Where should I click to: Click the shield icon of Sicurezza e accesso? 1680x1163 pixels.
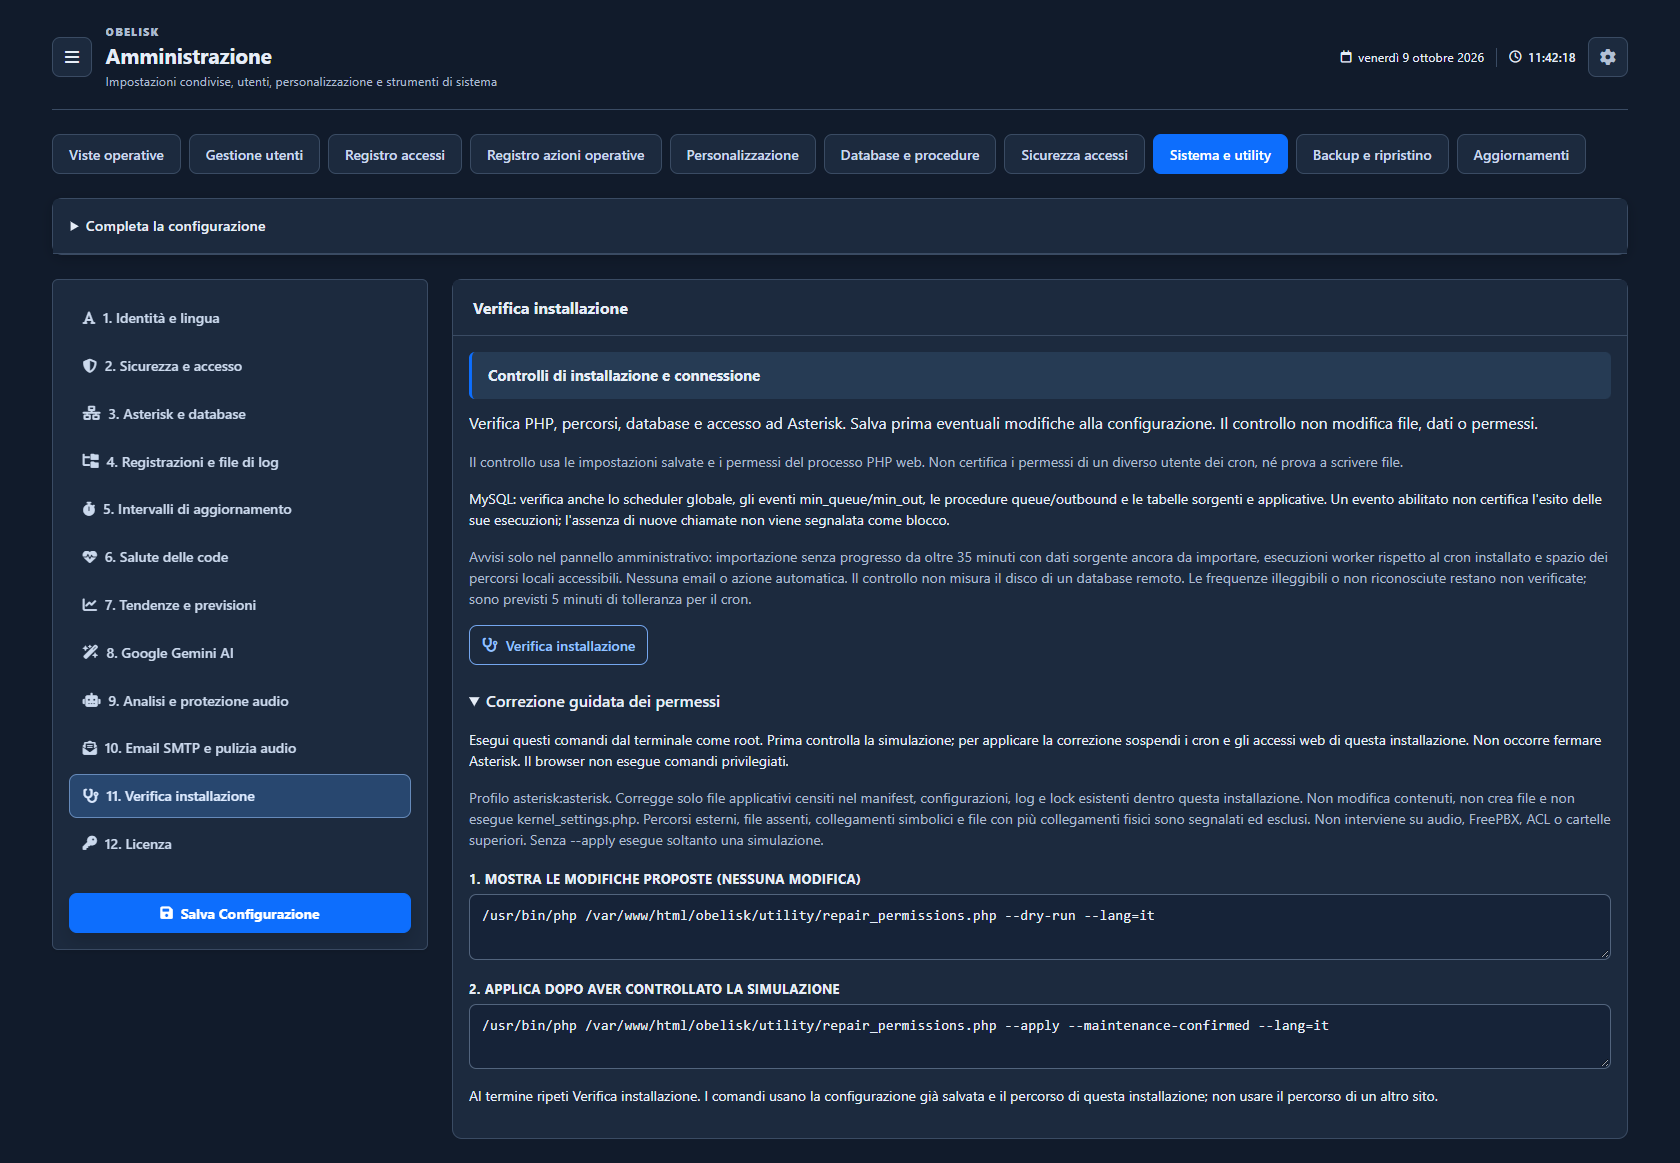(x=90, y=366)
